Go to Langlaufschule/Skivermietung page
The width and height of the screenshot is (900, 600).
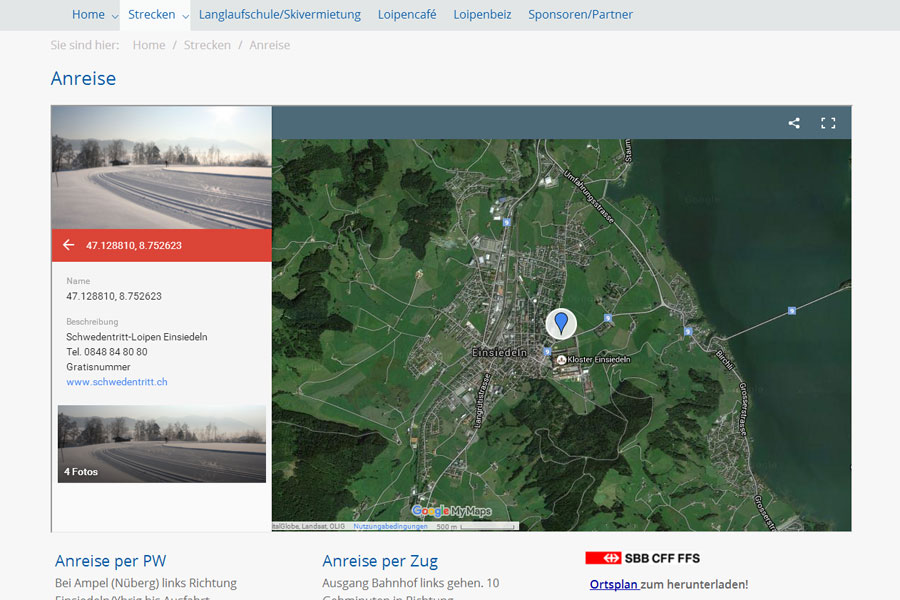280,14
